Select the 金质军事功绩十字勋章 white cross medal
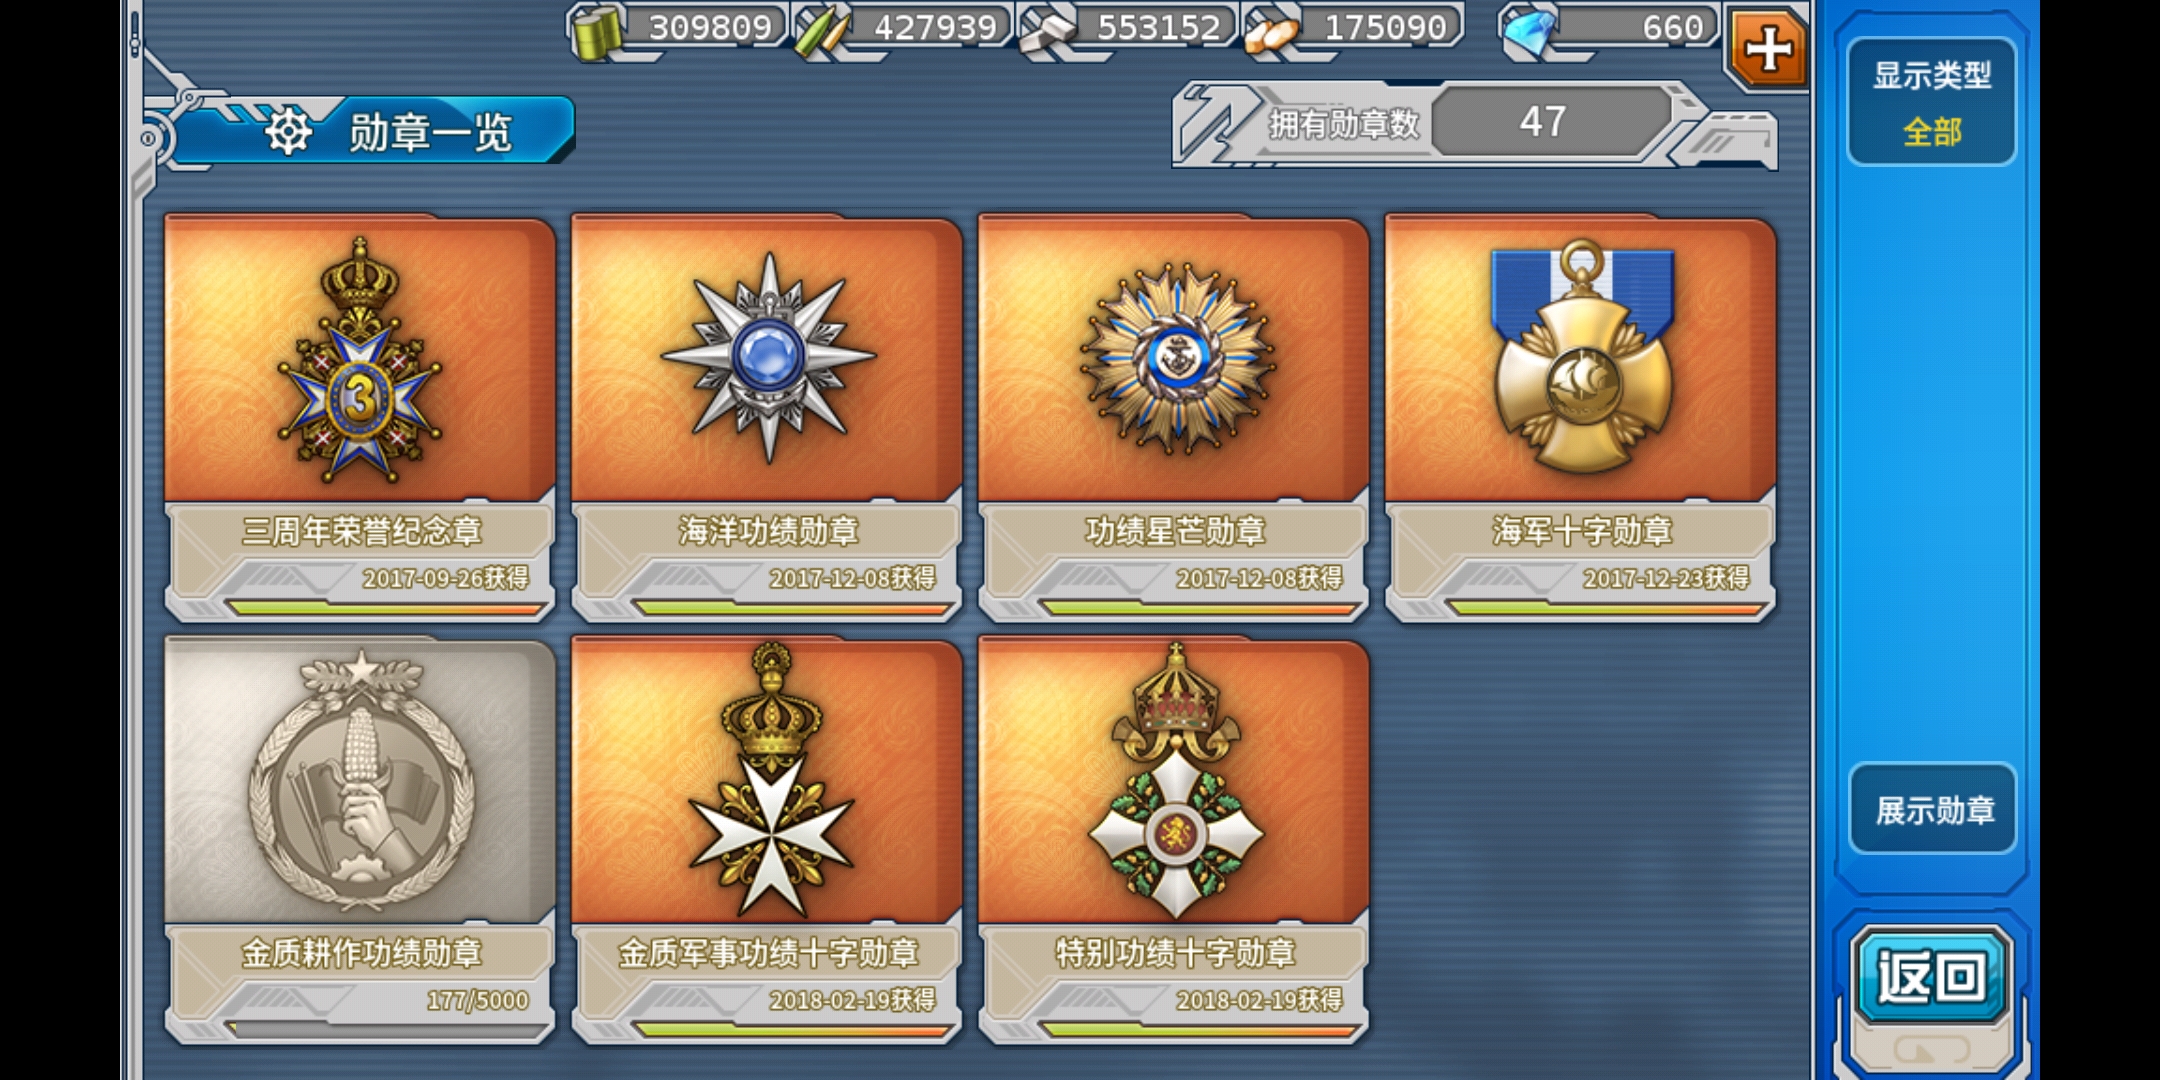Screen dimensions: 2160x1080 click(770, 780)
